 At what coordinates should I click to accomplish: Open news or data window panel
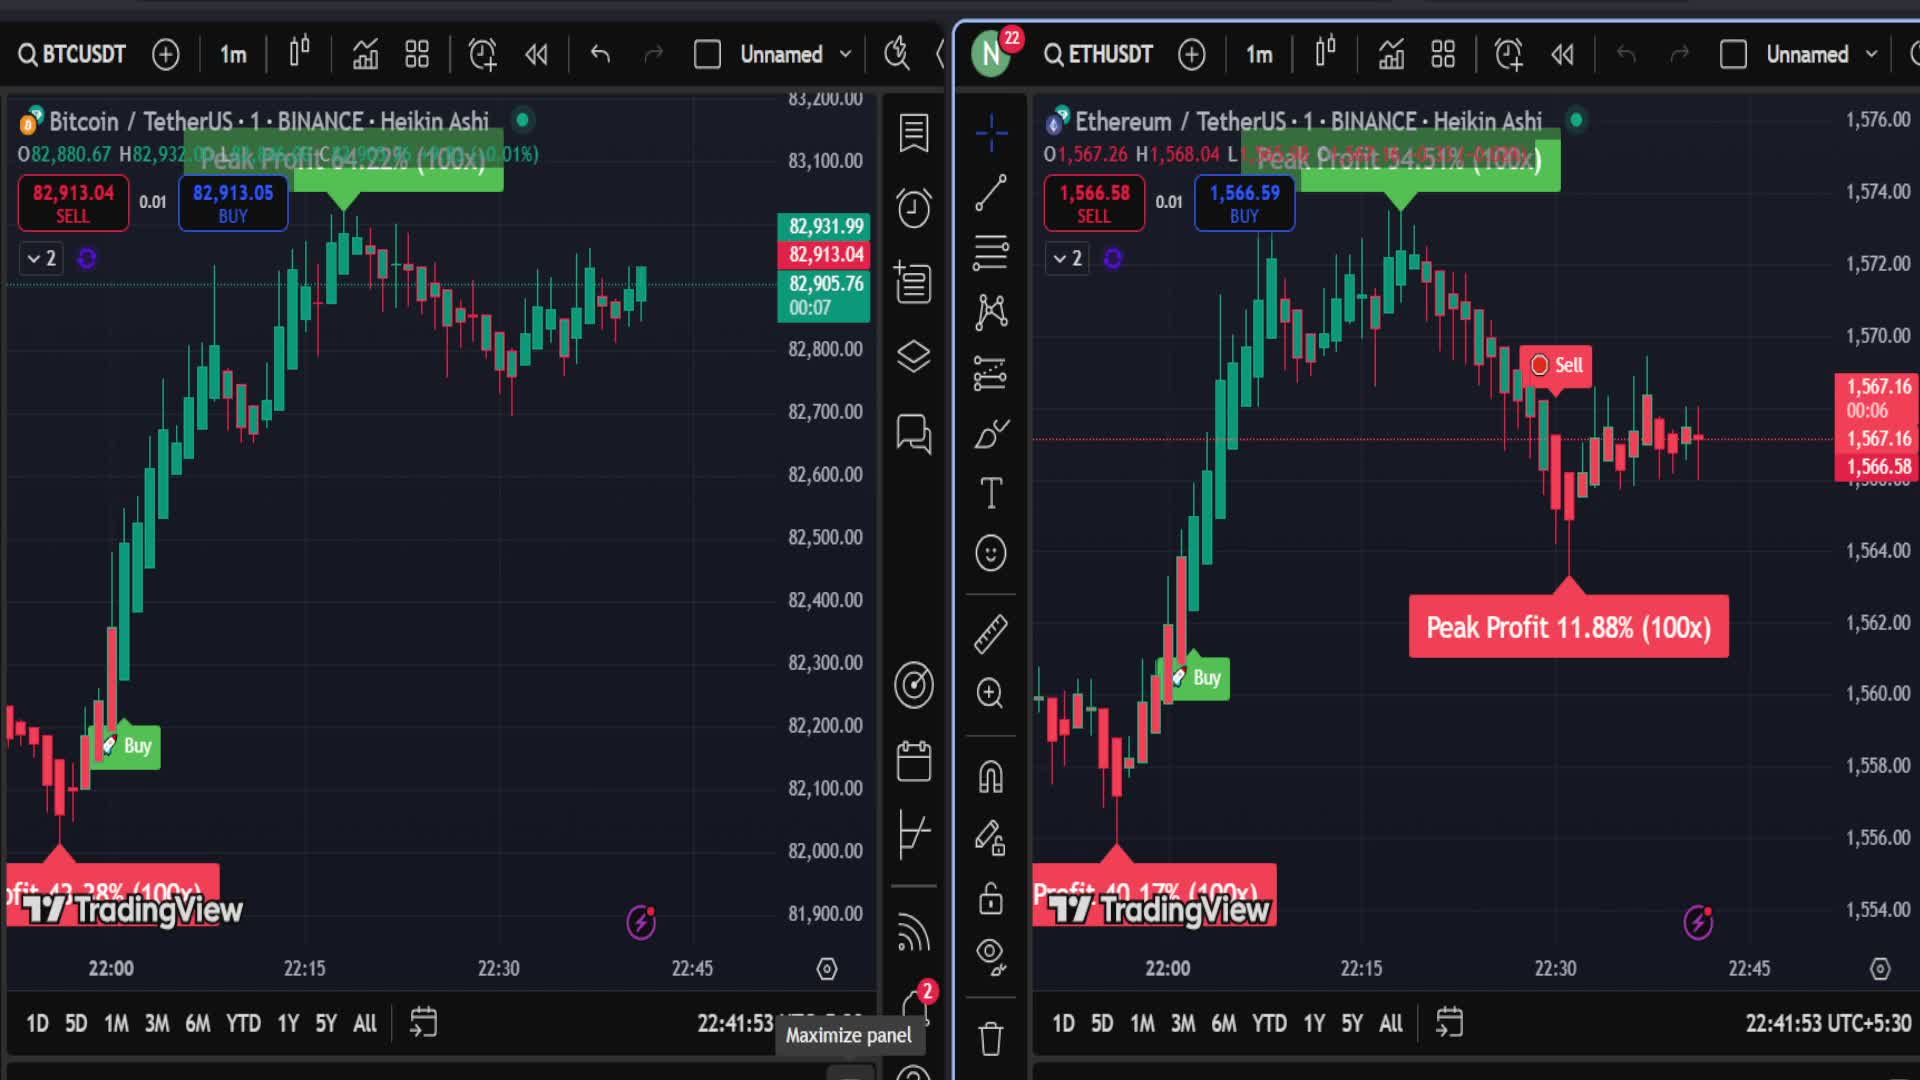click(913, 282)
